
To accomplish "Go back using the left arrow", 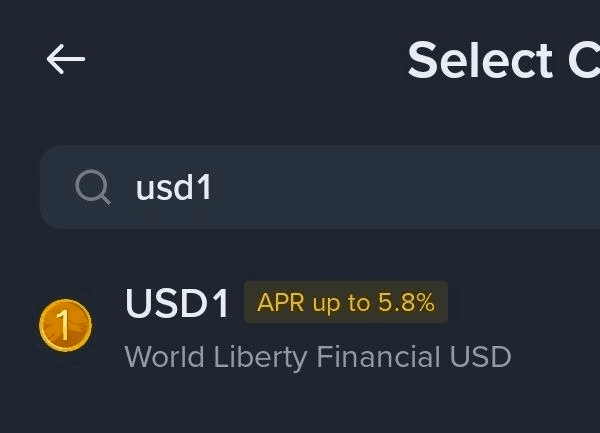I will coord(66,59).
